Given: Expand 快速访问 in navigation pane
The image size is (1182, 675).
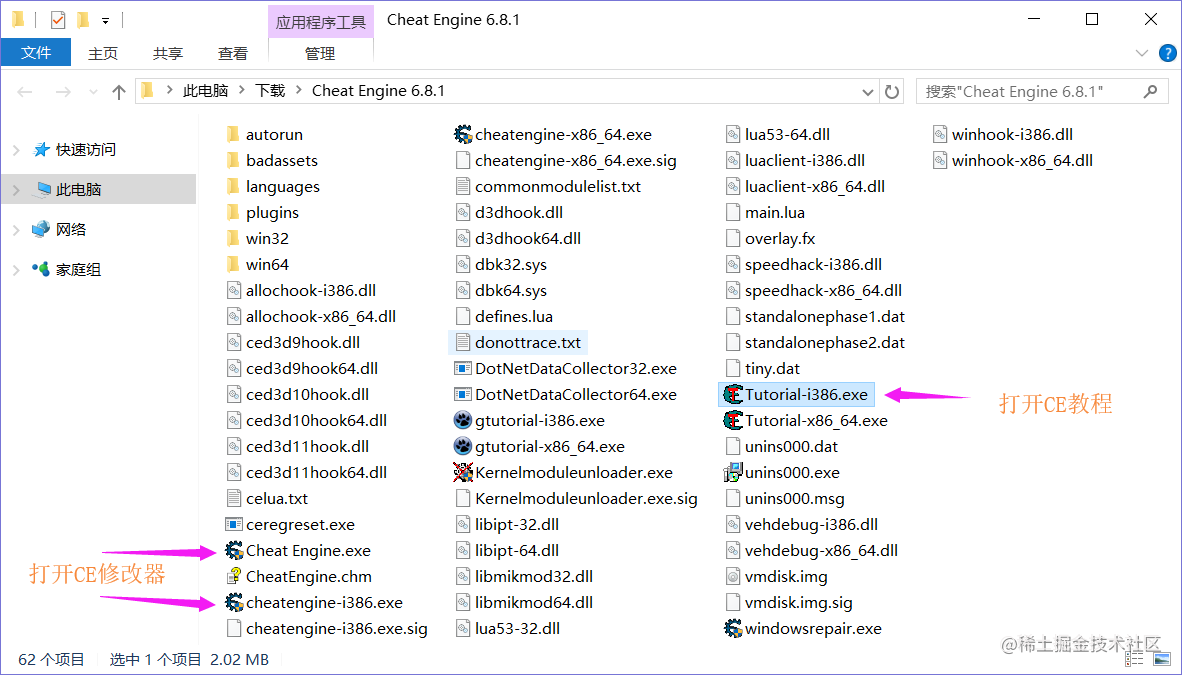Looking at the screenshot, I should pos(17,150).
